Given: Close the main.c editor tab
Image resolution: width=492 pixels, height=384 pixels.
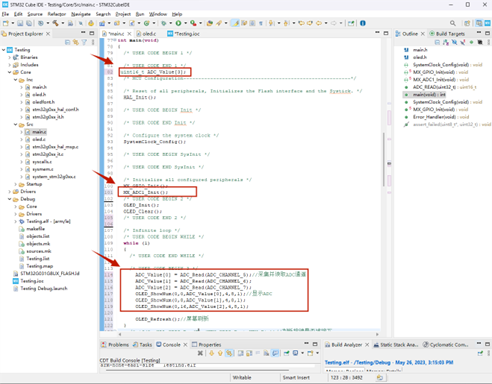Looking at the screenshot, I should (129, 34).
